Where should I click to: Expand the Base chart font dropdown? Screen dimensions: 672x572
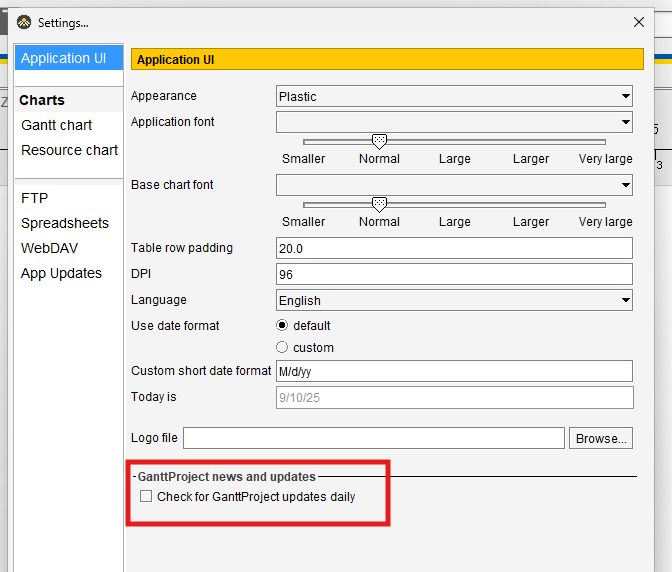[x=454, y=185]
